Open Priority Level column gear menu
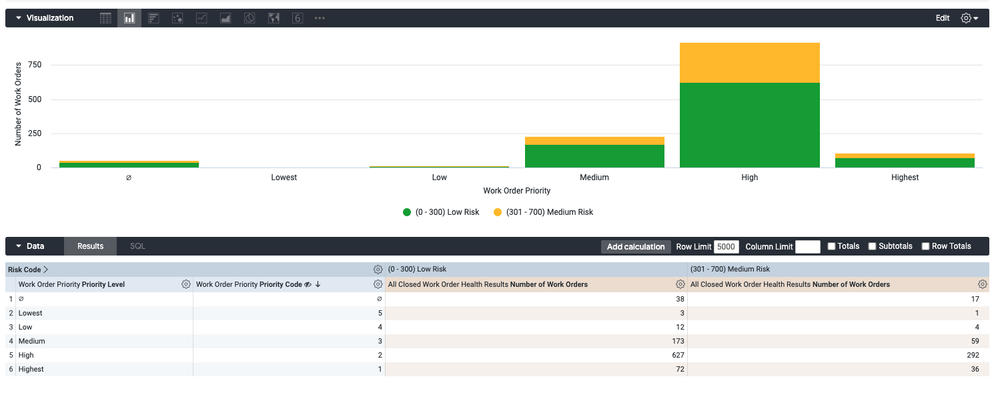This screenshot has height=395, width=998. [186, 284]
